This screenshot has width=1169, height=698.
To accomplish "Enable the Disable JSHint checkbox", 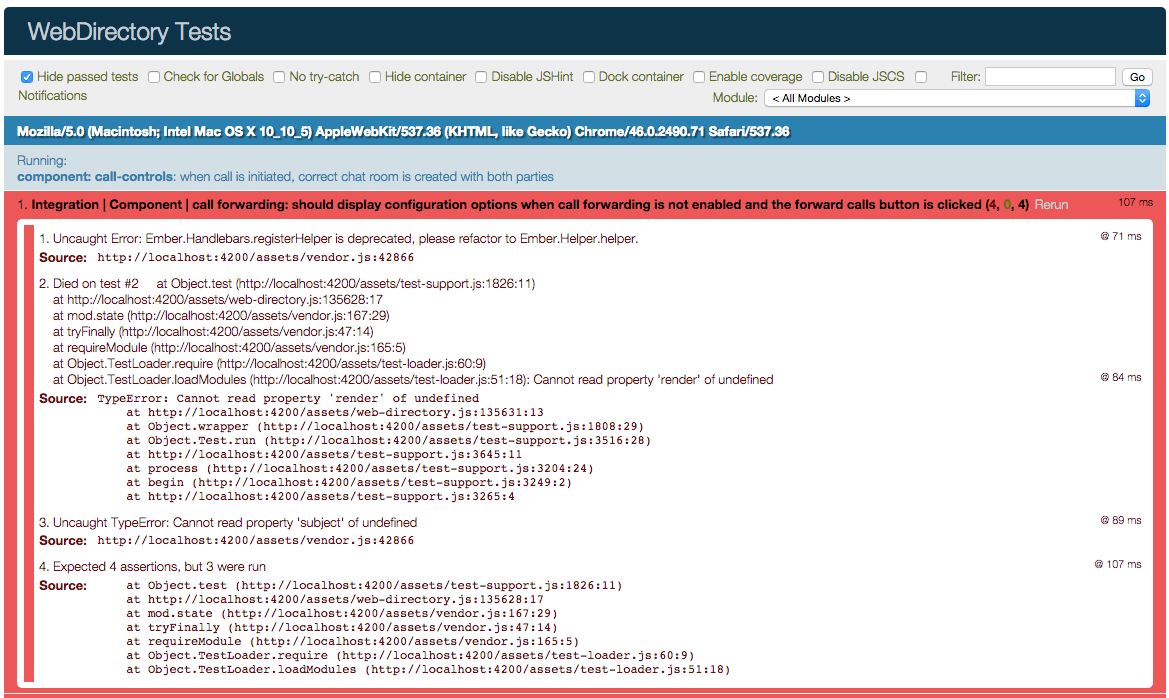I will pyautogui.click(x=481, y=77).
